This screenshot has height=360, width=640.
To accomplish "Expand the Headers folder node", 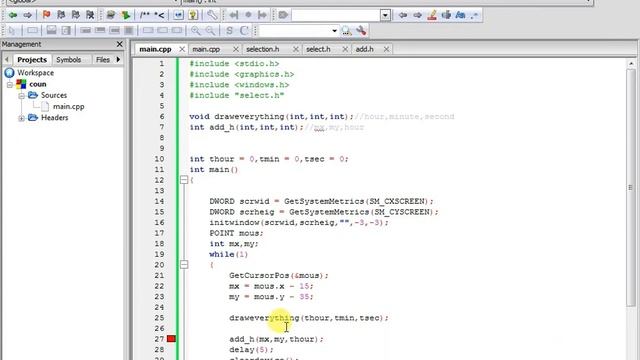I will [22, 118].
